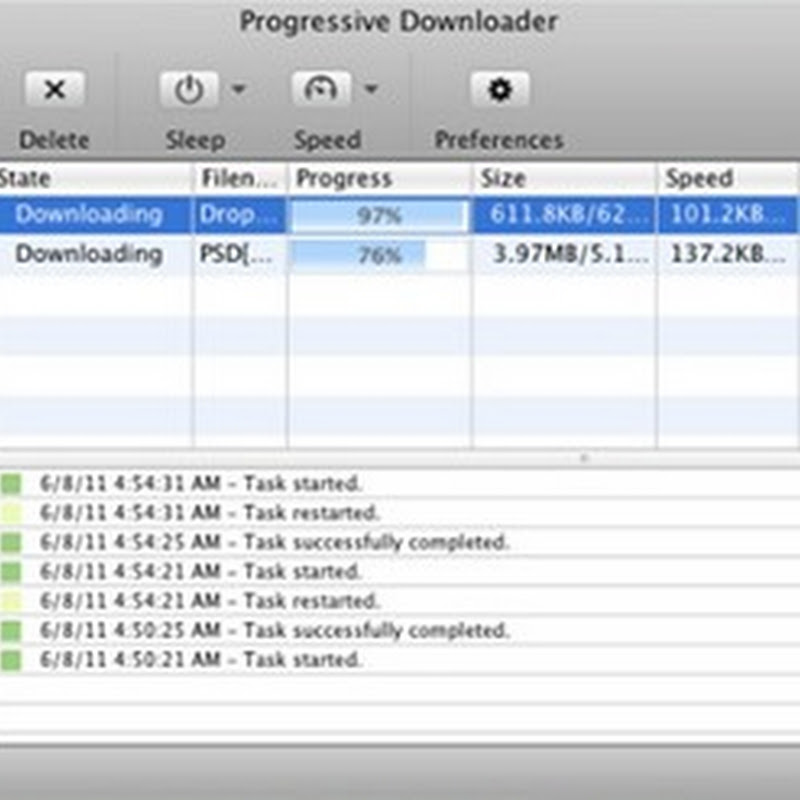Click the Speed gauge icon
This screenshot has height=800, width=800.
321,90
